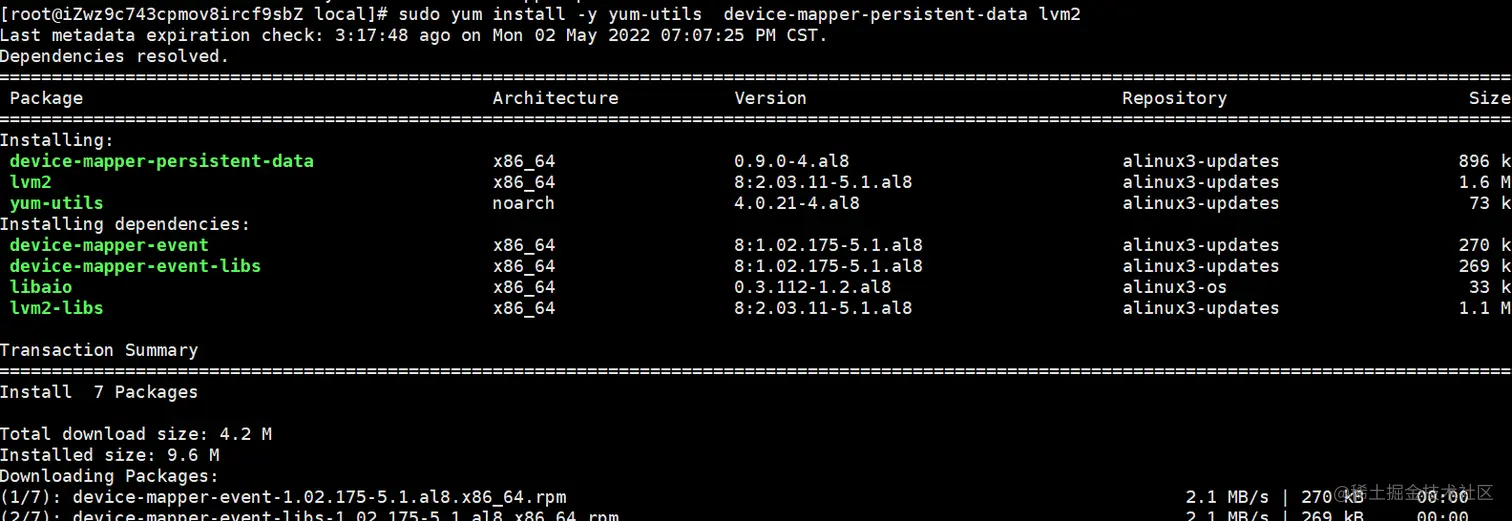Click the noarch architecture value
Image resolution: width=1512 pixels, height=521 pixels.
(x=523, y=203)
